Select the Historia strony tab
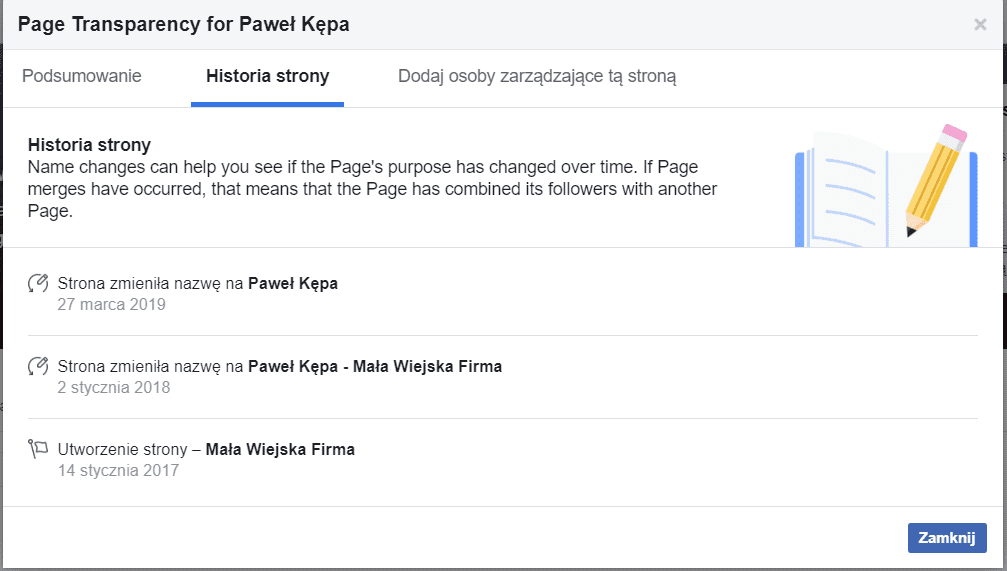Image resolution: width=1007 pixels, height=571 pixels. [x=267, y=76]
